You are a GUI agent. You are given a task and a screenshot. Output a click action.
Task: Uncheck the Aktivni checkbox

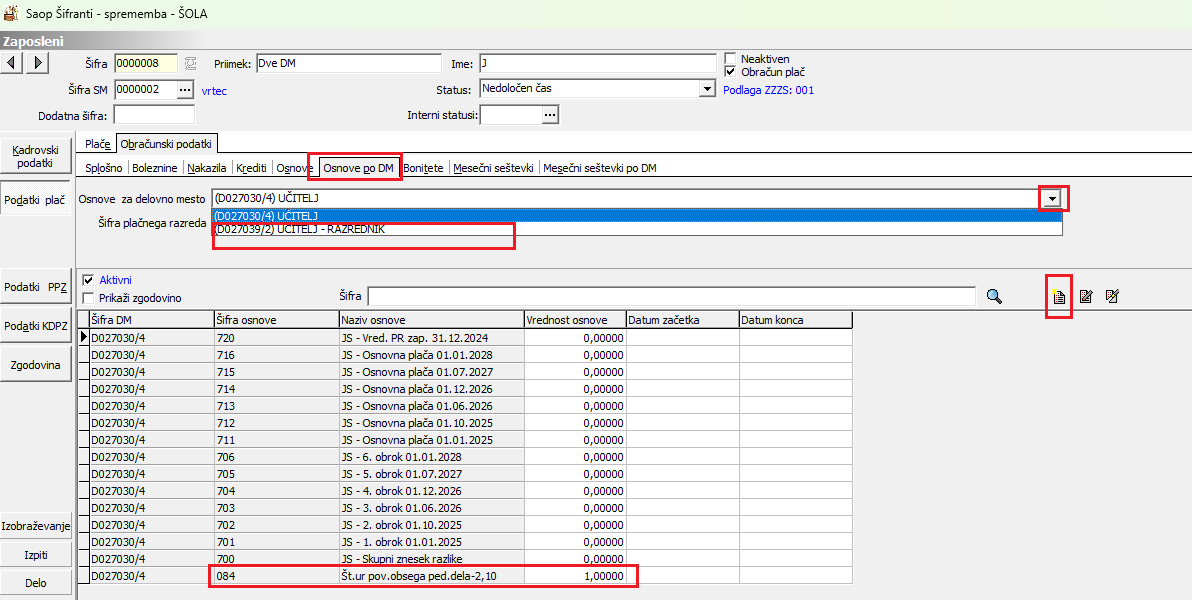coord(87,280)
